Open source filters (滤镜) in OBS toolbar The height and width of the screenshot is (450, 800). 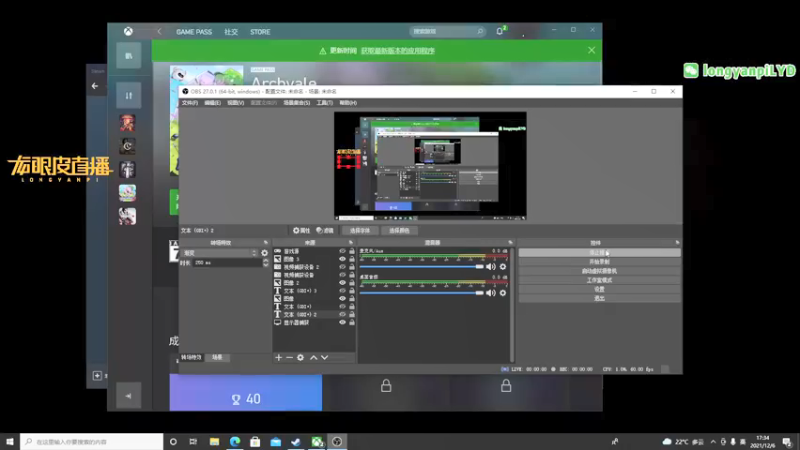tap(325, 231)
